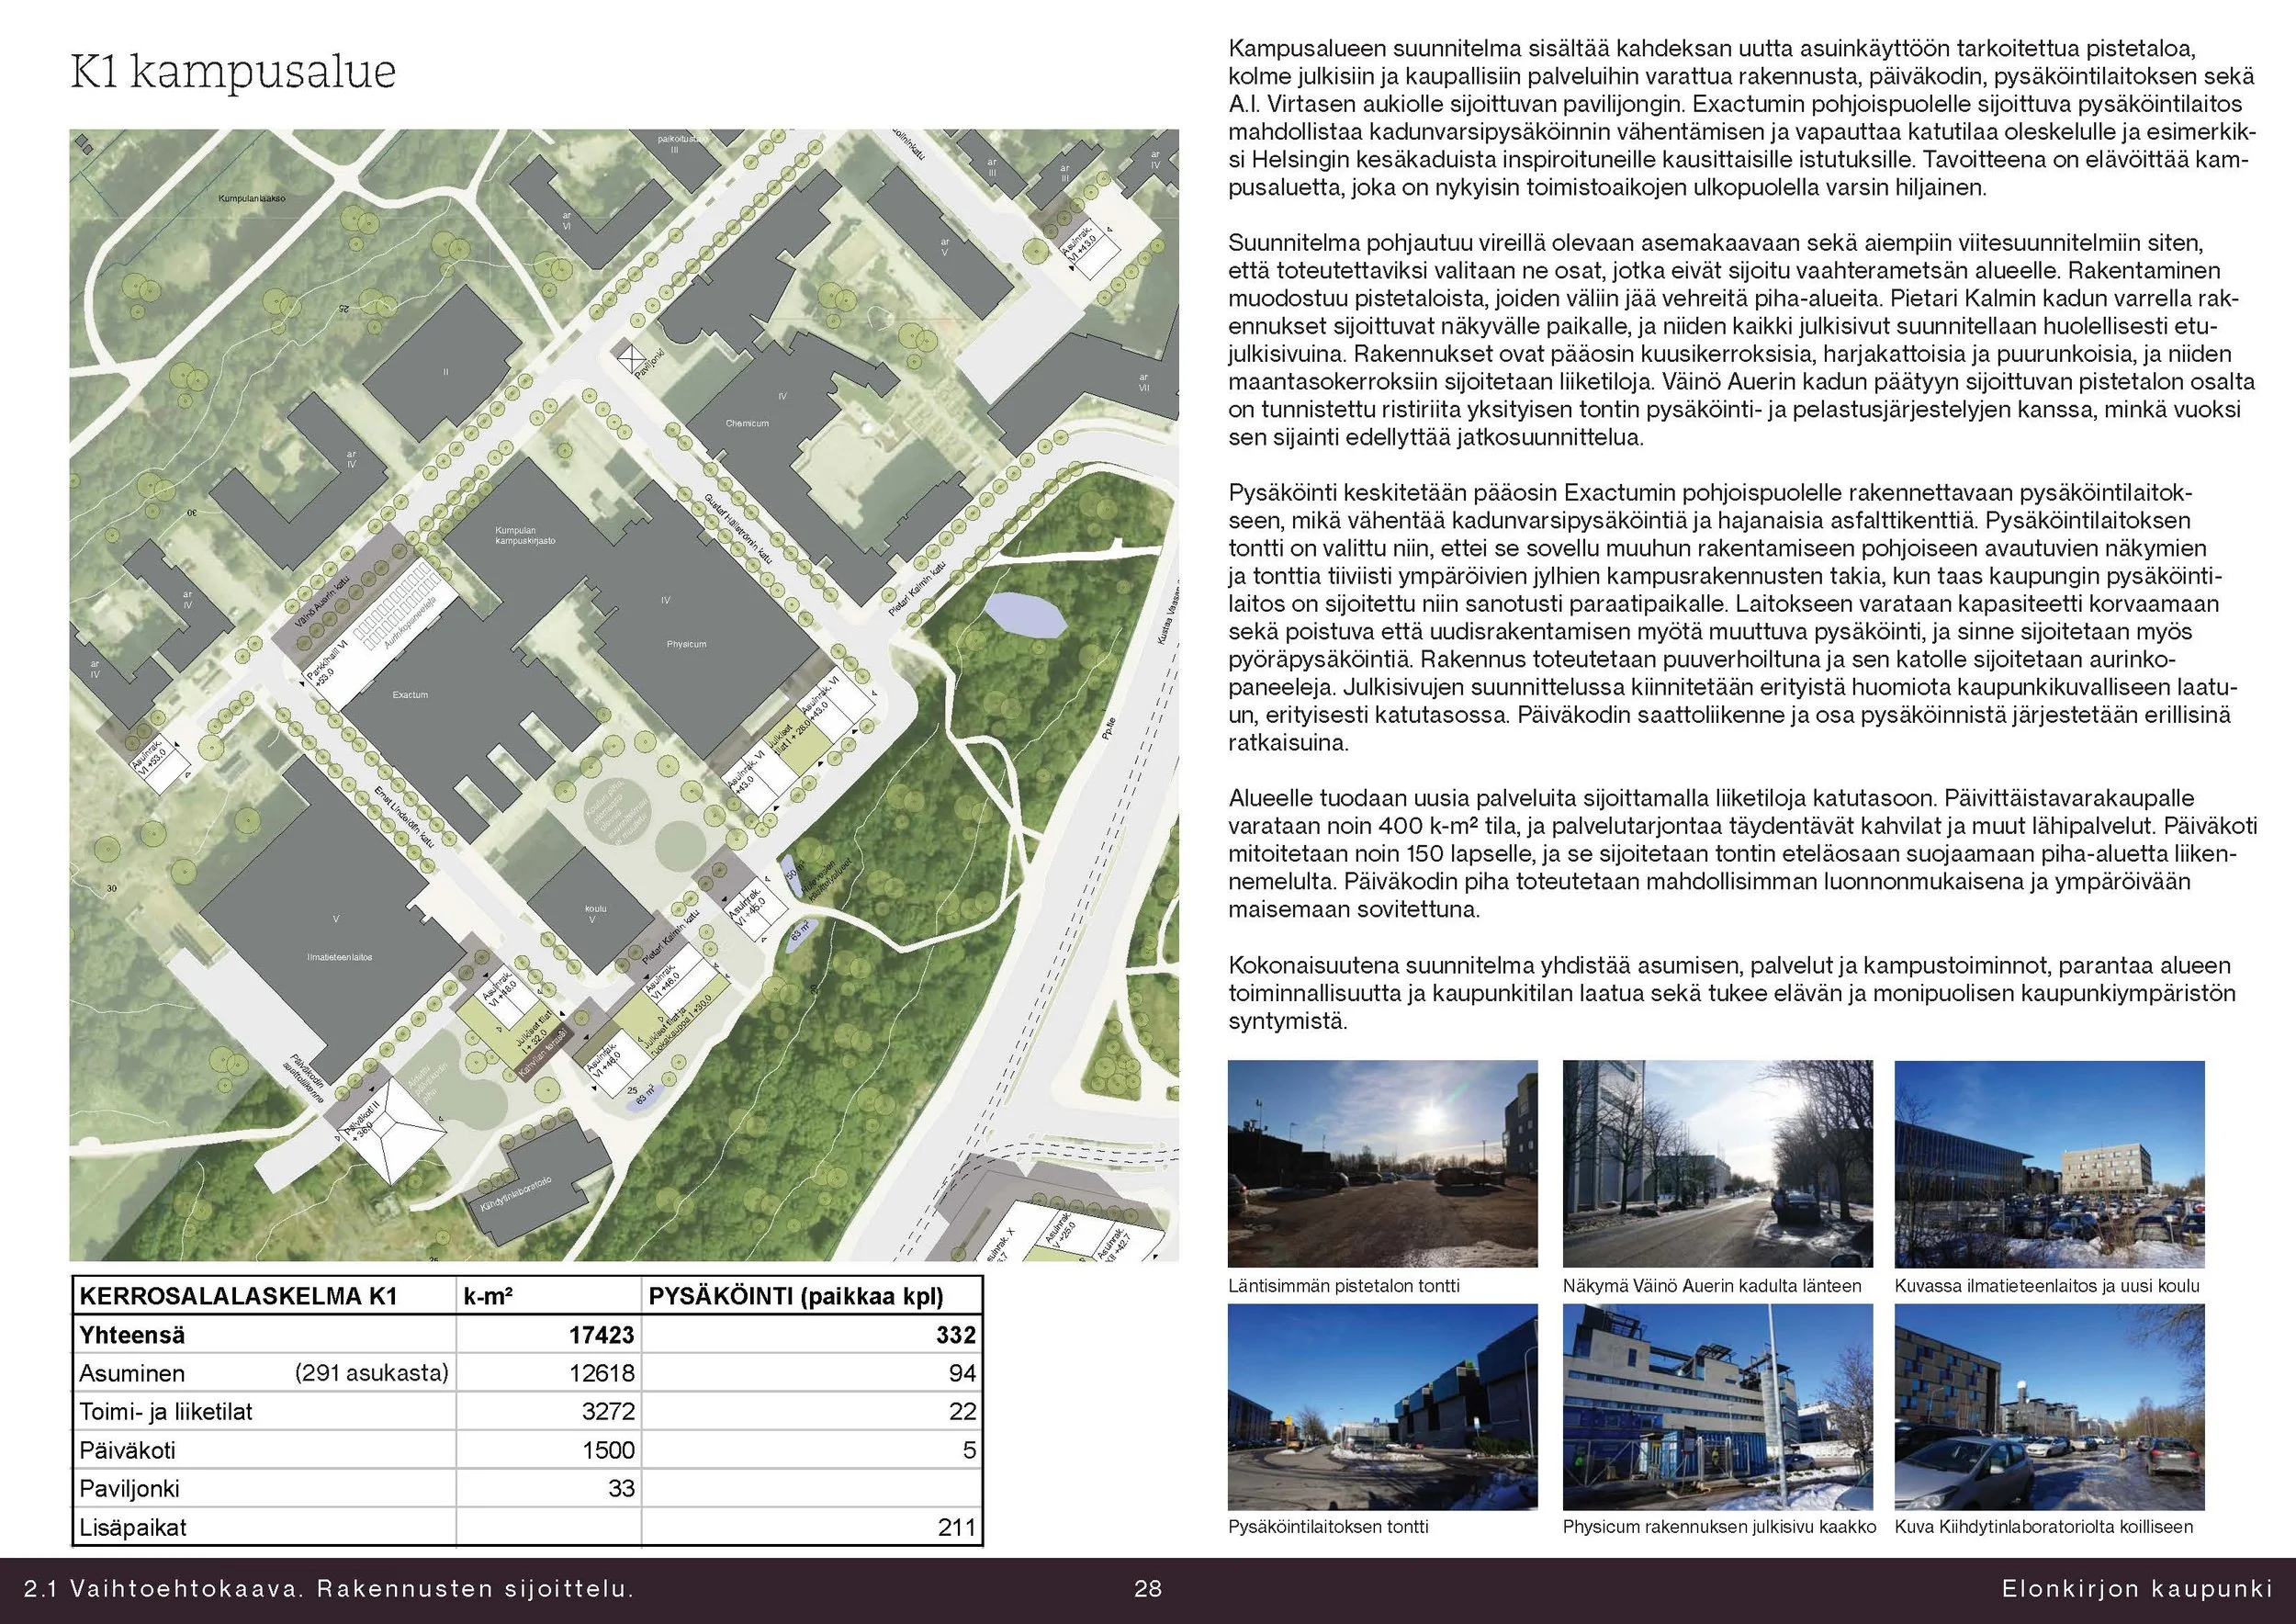Click the paragraph starting 'Pysäköinti keskitetään pääosin'

pyautogui.click(x=1731, y=618)
